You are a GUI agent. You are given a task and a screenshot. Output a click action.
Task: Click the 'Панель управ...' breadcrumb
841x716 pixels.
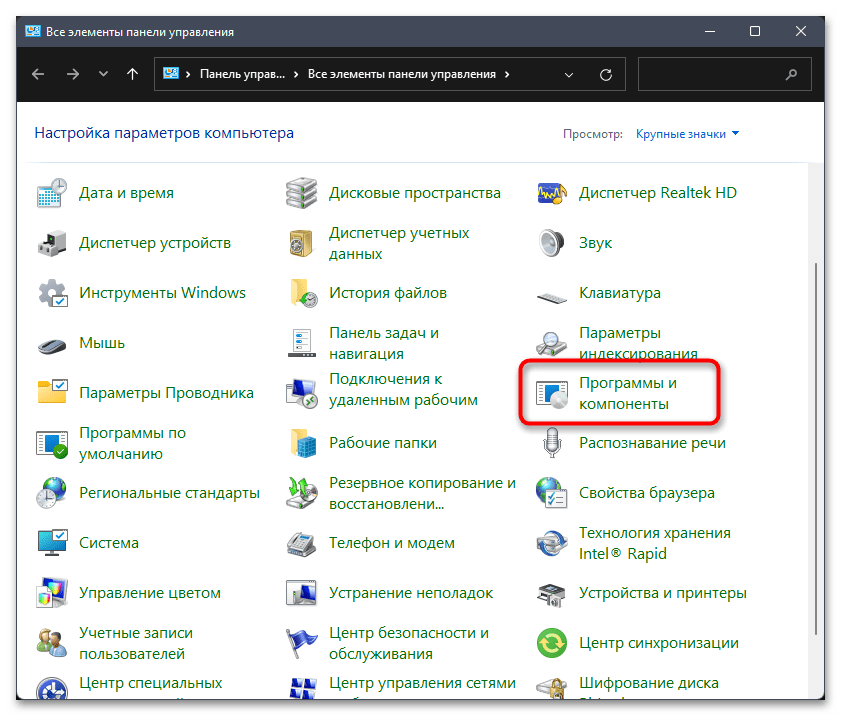coord(241,74)
